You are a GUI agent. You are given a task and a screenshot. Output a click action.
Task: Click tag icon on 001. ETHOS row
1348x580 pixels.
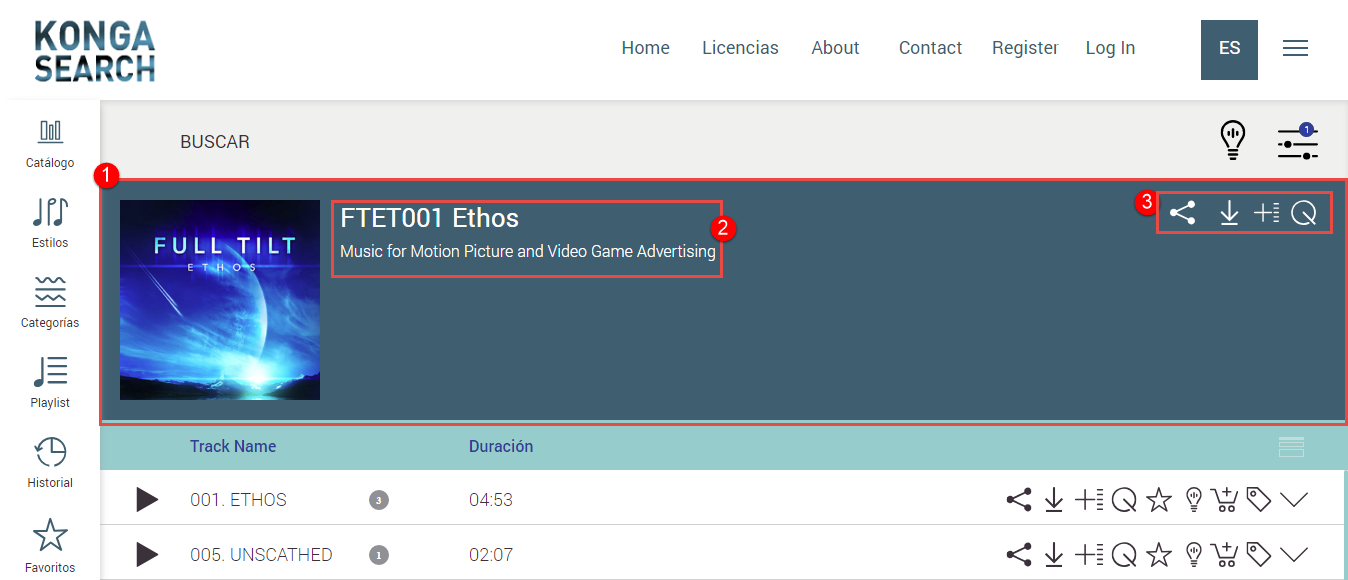point(1259,499)
